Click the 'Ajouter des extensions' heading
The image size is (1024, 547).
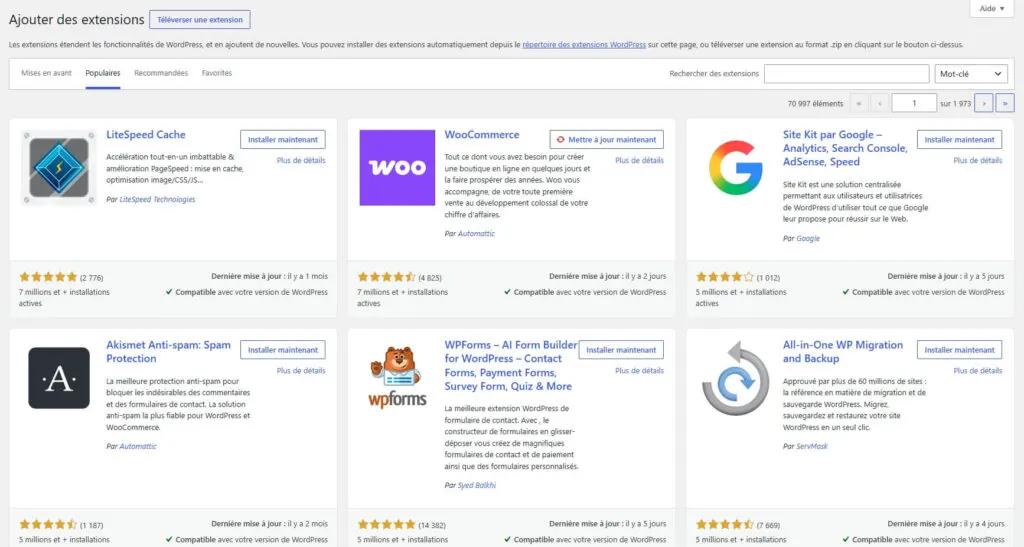[76, 20]
